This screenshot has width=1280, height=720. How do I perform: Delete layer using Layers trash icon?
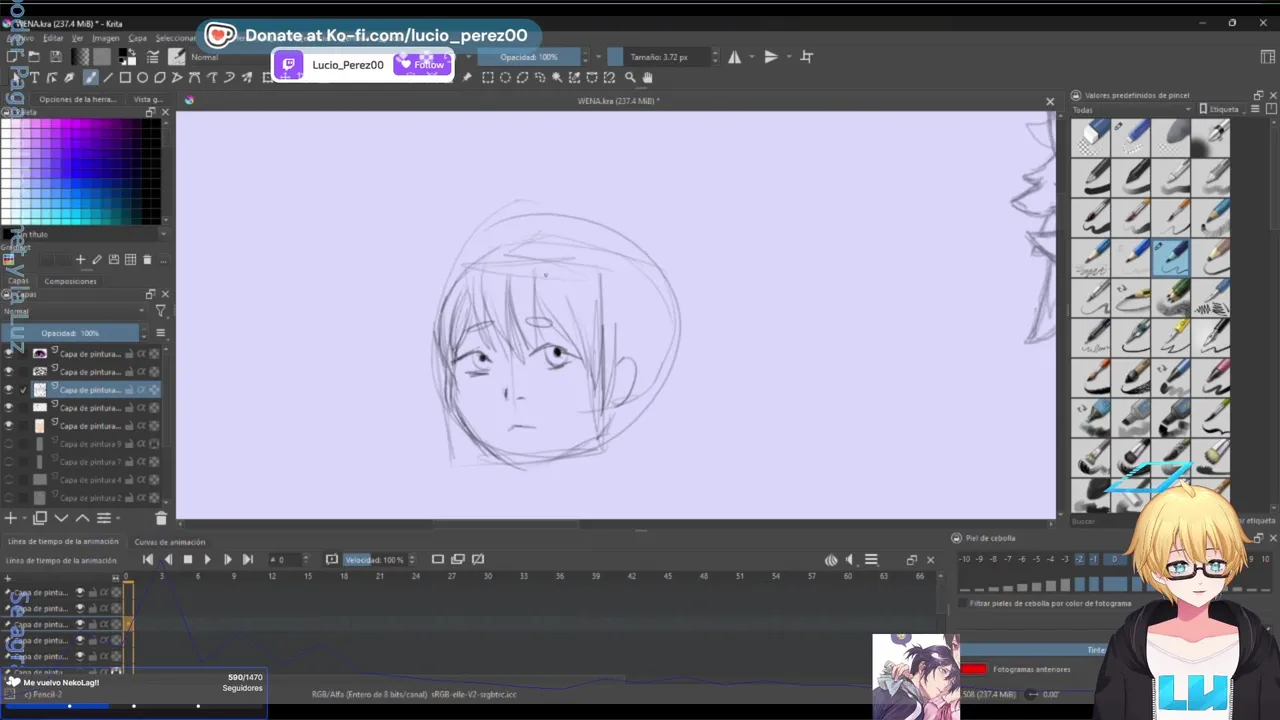(161, 518)
